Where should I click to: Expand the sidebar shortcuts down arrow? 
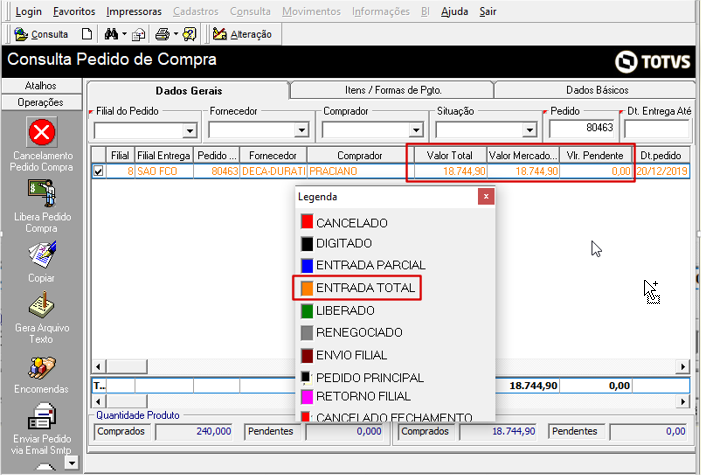coord(72,462)
